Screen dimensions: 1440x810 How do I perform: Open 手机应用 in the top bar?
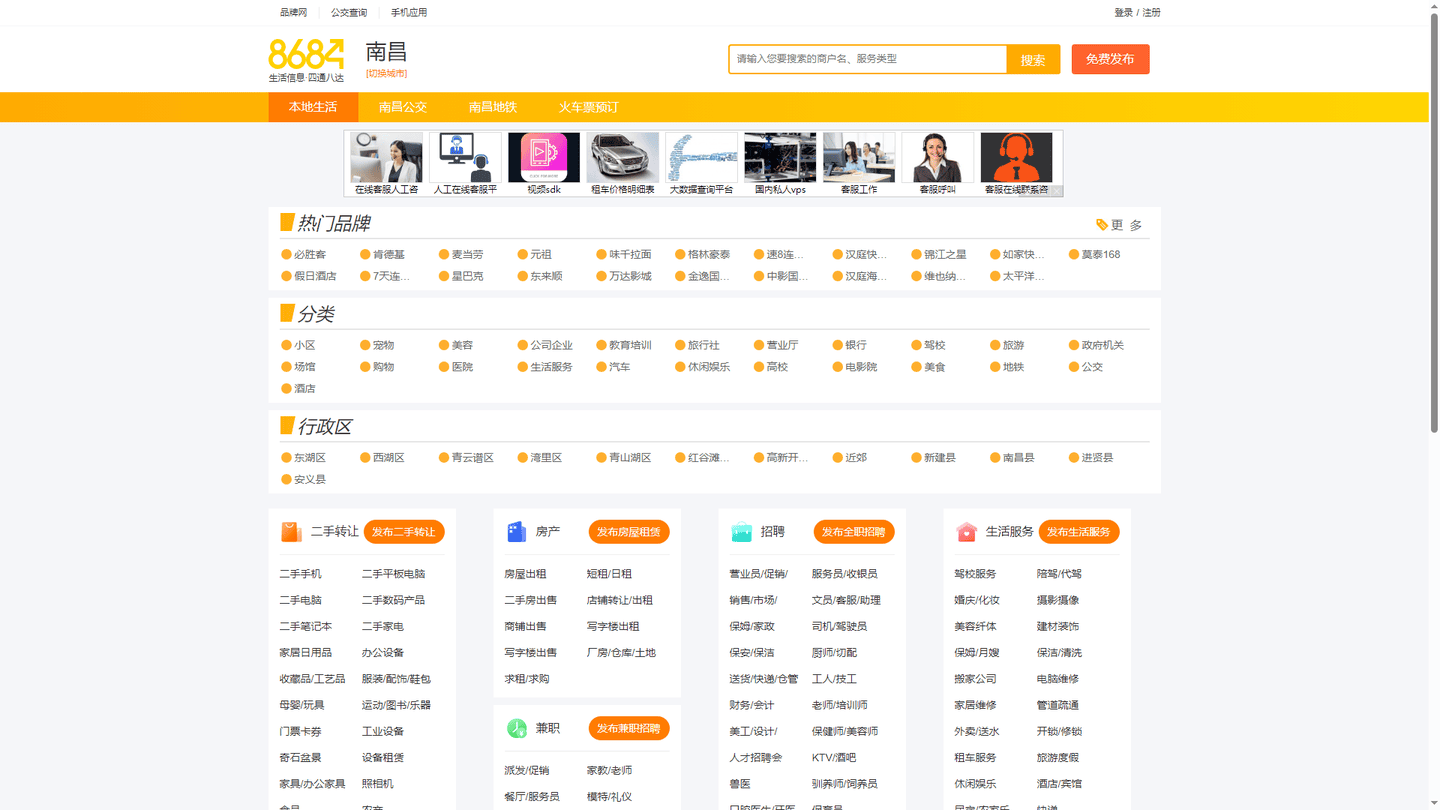click(409, 13)
